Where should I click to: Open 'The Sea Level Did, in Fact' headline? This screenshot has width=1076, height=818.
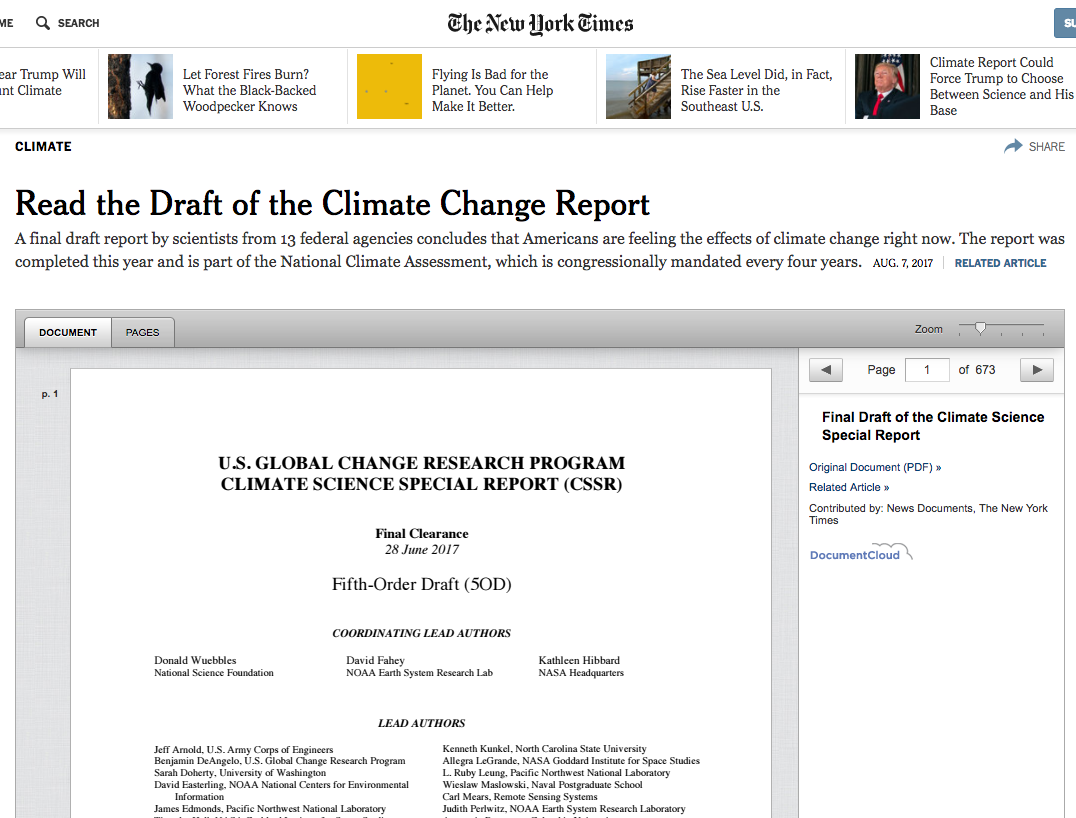(x=756, y=90)
